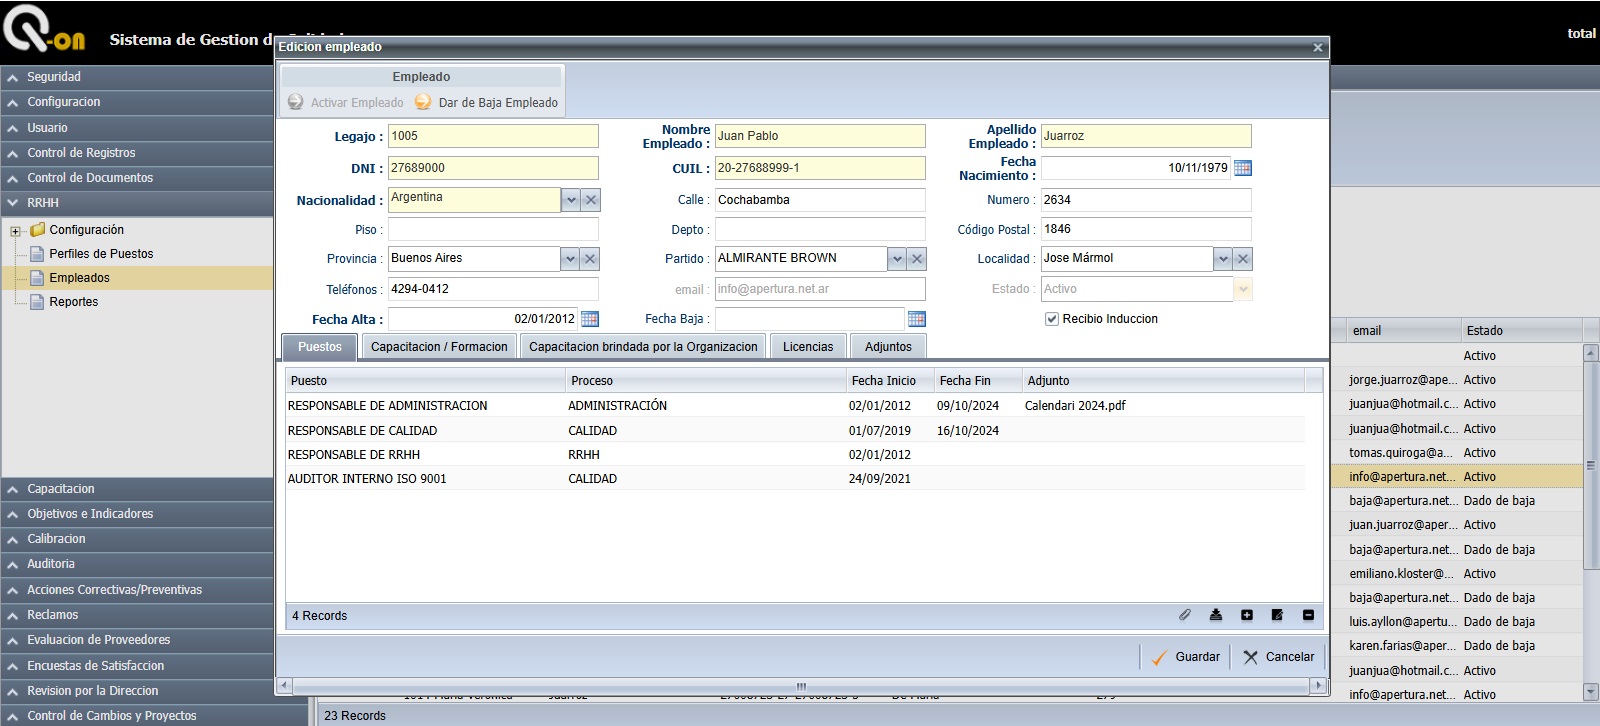Click the Activar Empleado icon

pos(295,102)
